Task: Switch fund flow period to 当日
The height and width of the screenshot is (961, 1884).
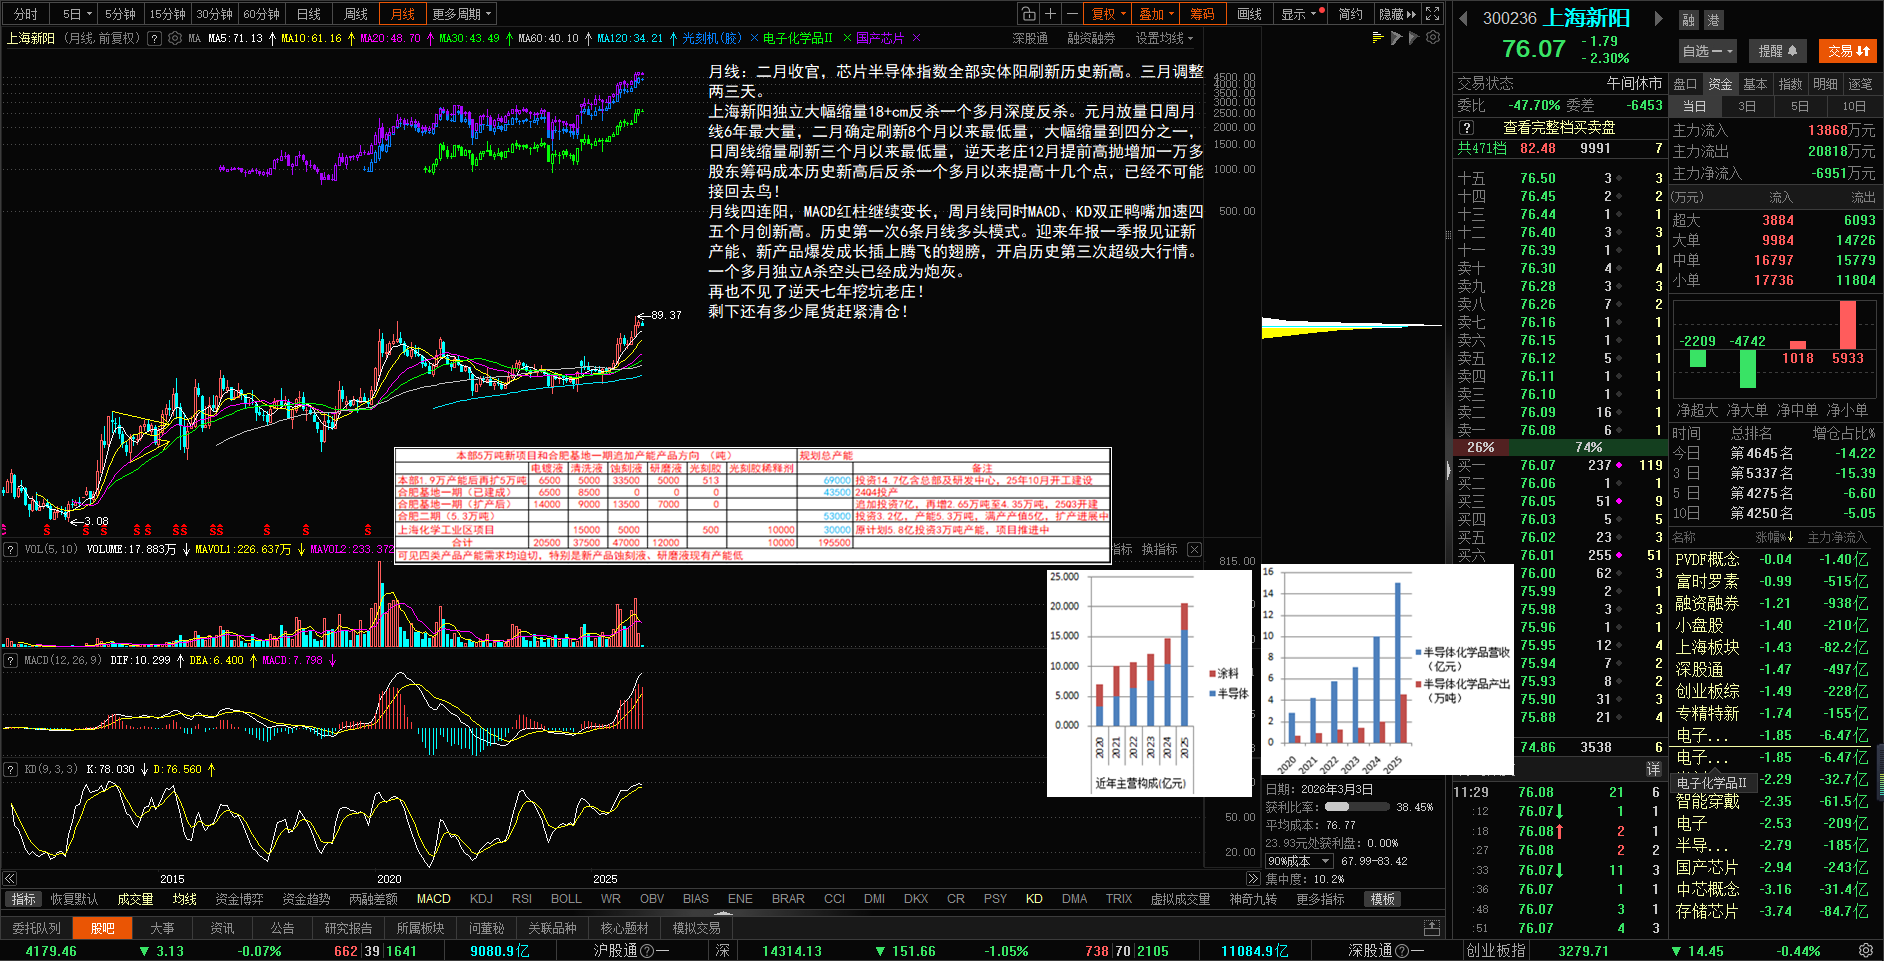Action: click(1695, 106)
